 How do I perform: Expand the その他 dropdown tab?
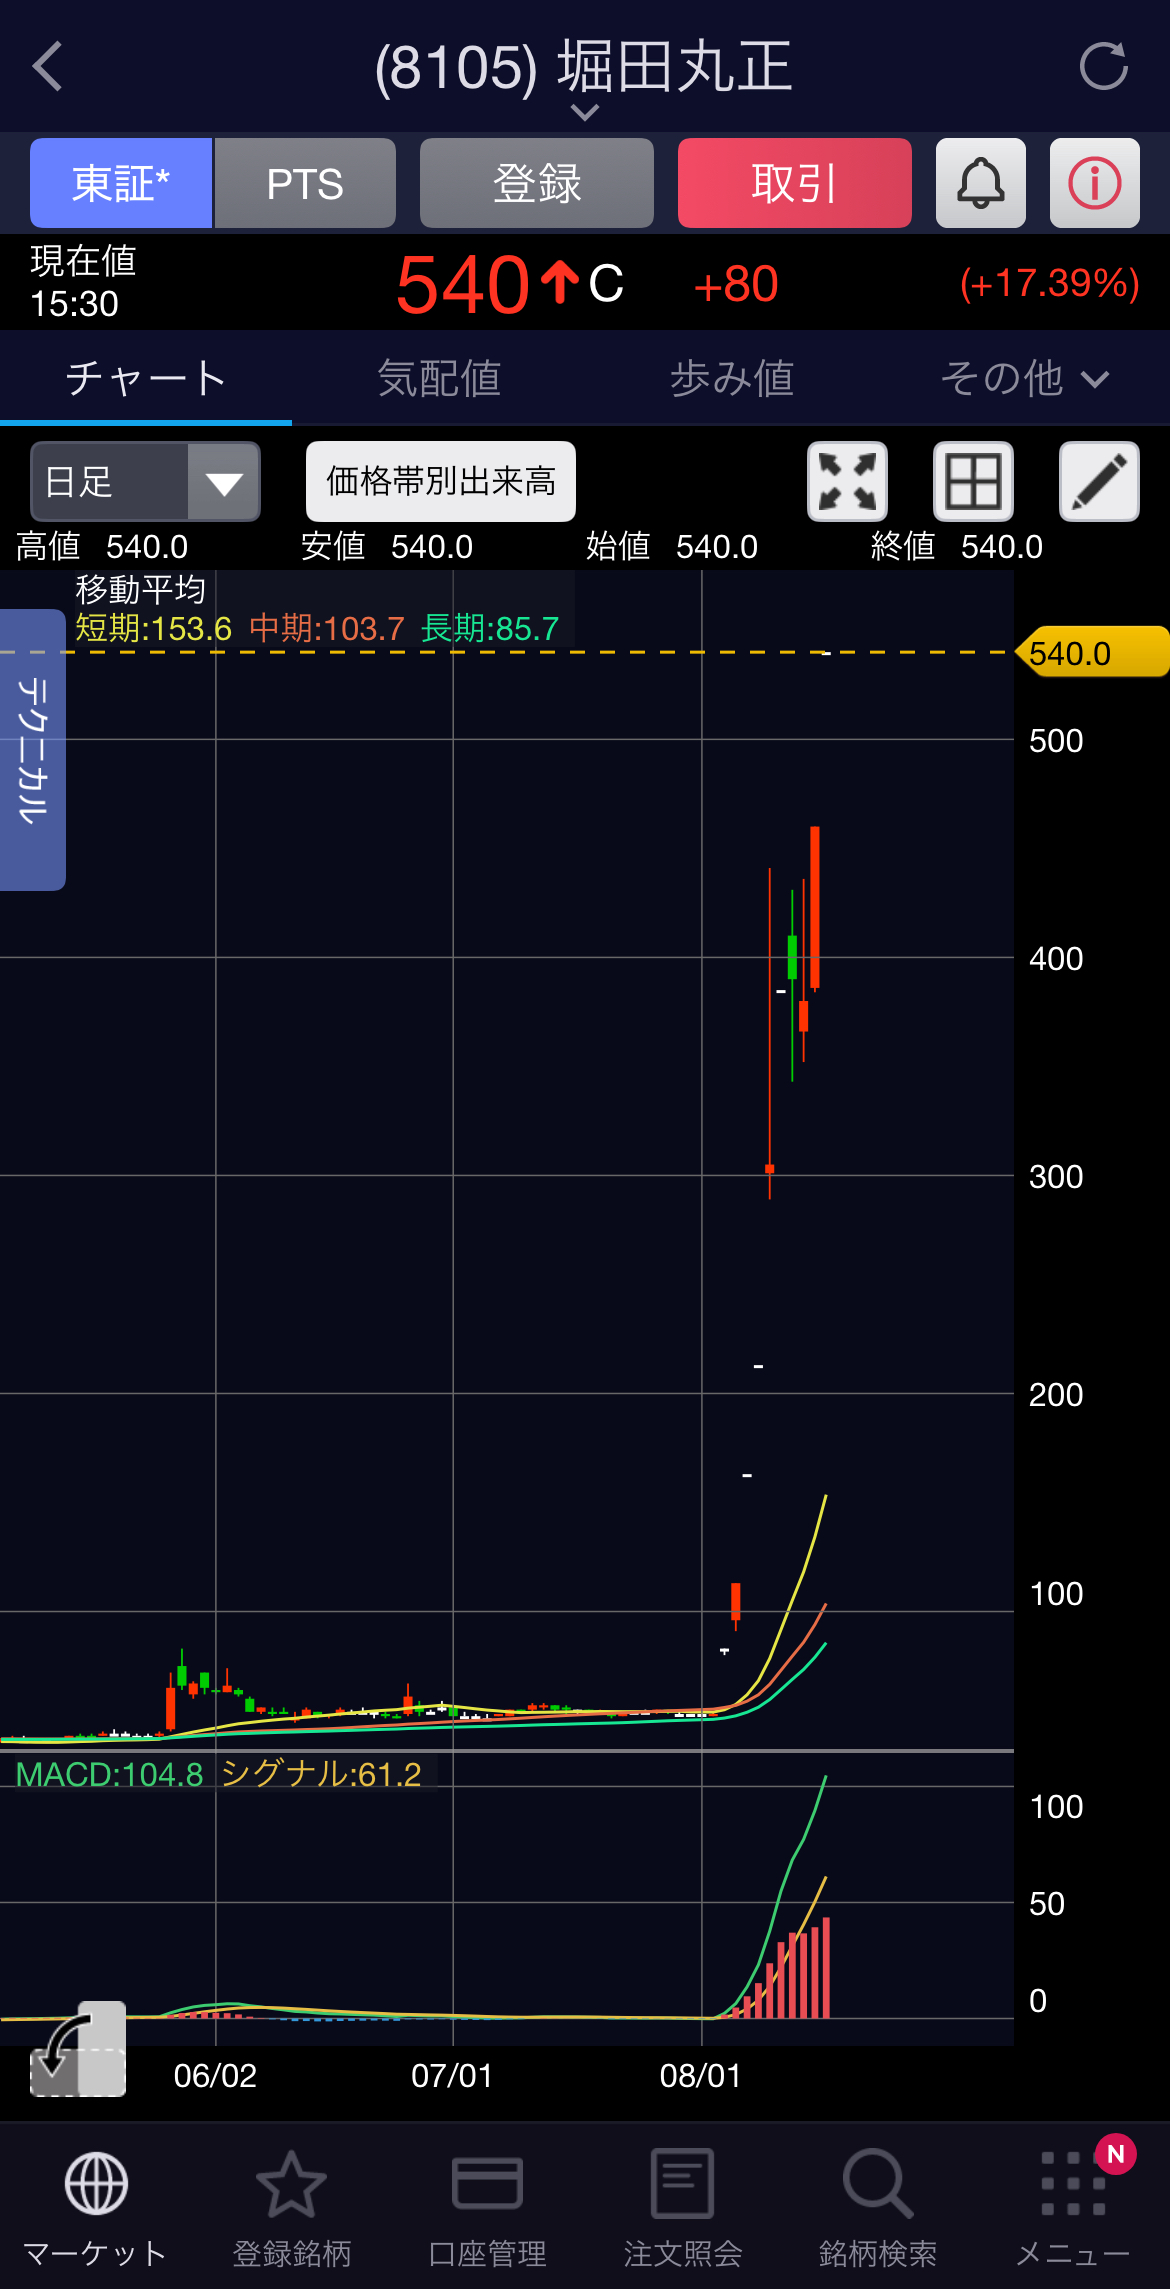click(x=1024, y=378)
